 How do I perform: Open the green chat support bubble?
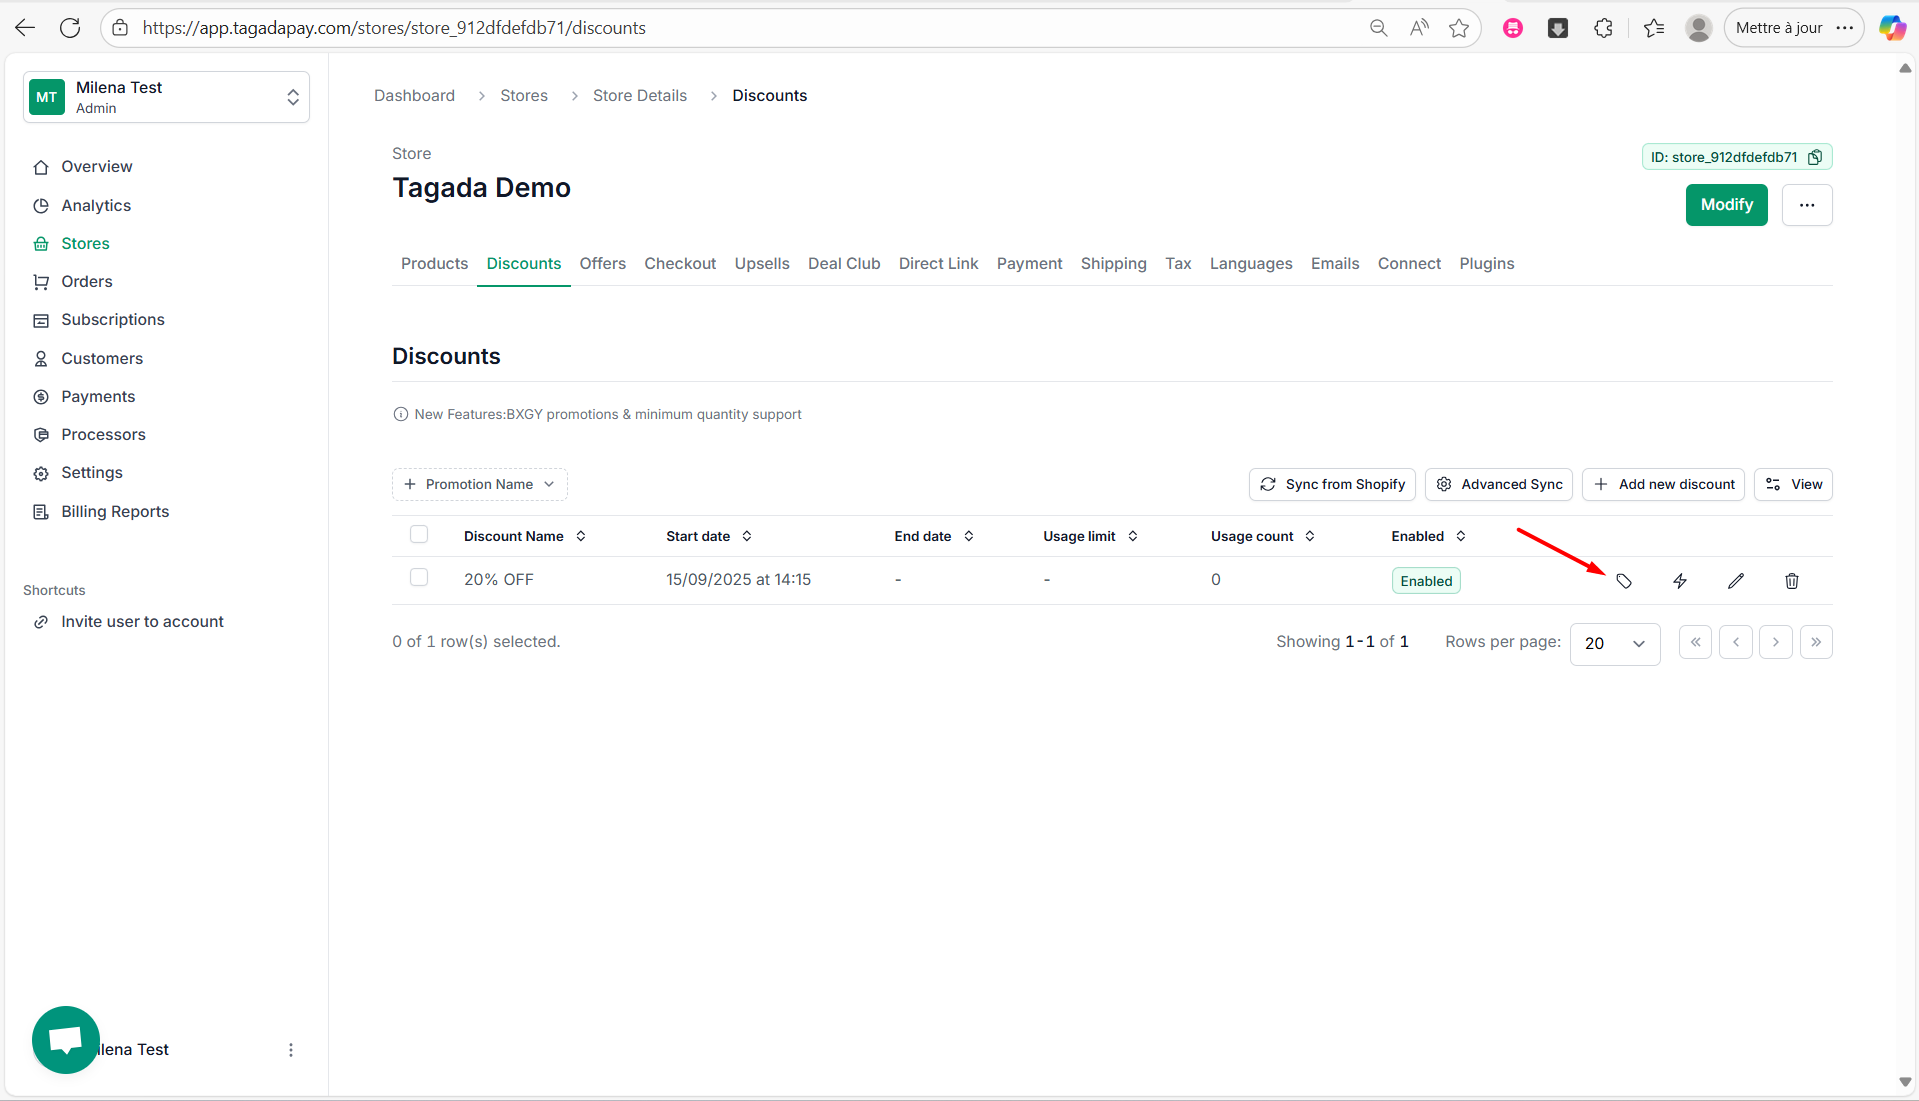click(x=66, y=1040)
